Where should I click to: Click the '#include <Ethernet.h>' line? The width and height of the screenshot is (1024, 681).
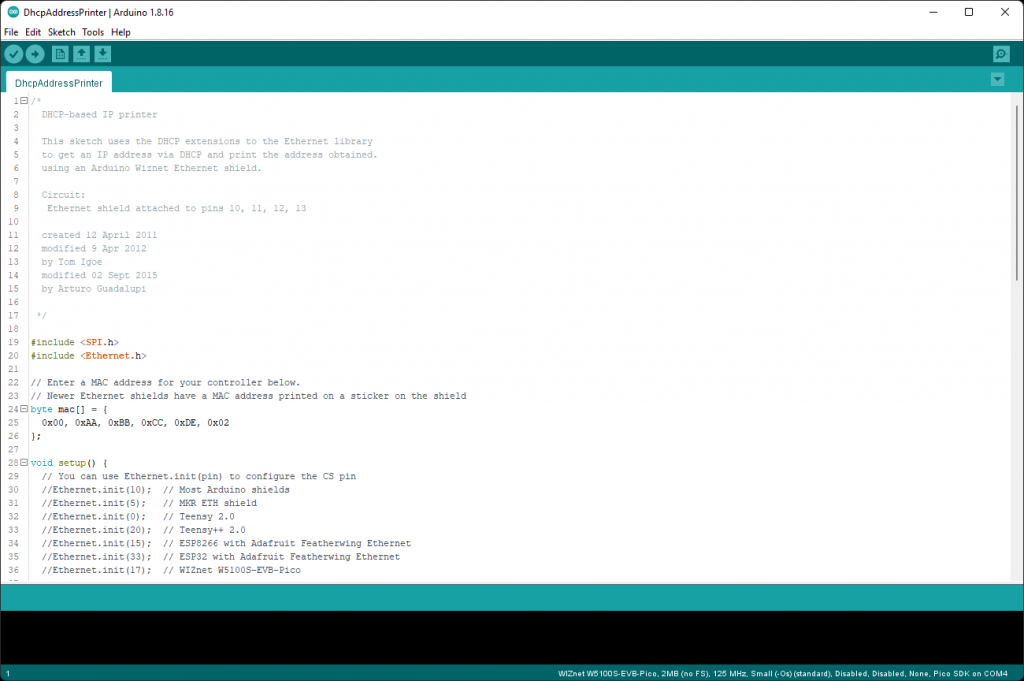[88, 356]
